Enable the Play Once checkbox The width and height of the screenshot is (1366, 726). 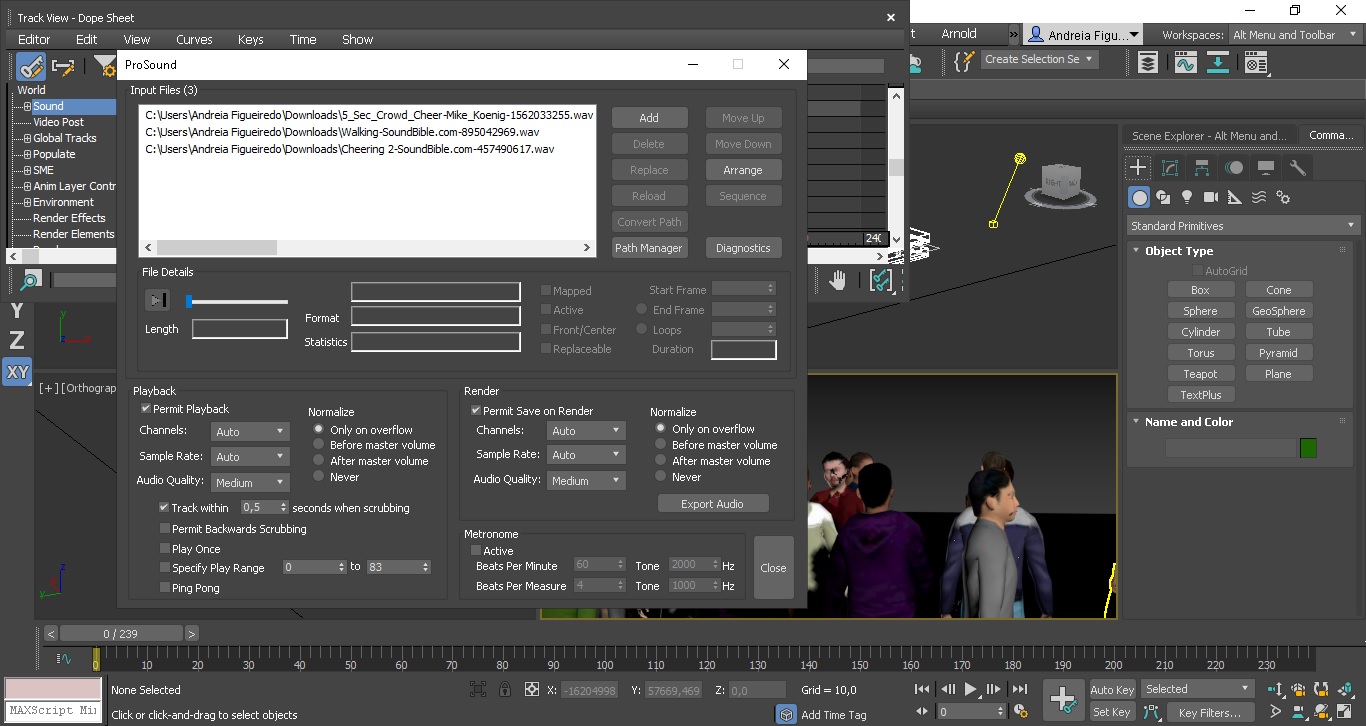click(165, 549)
